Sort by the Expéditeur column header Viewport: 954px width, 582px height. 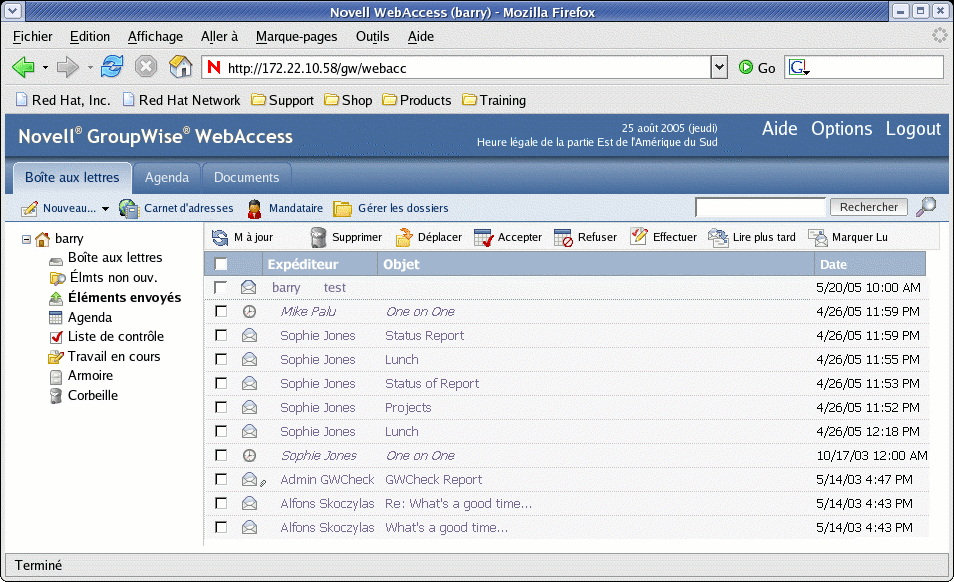pos(320,264)
